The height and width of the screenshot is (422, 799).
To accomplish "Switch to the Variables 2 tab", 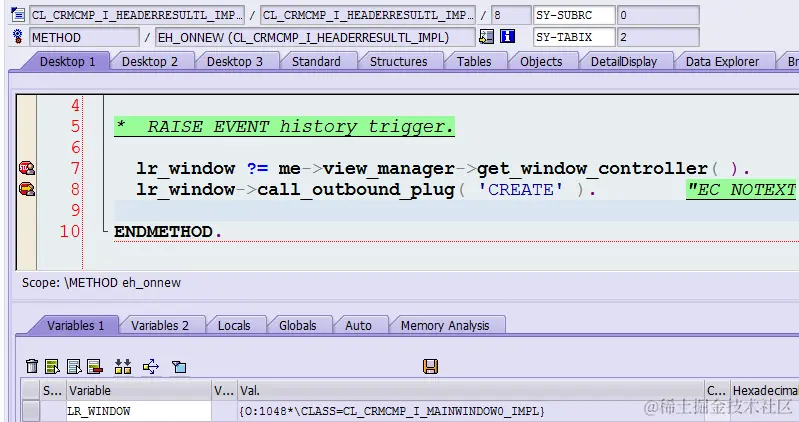I will tap(159, 326).
